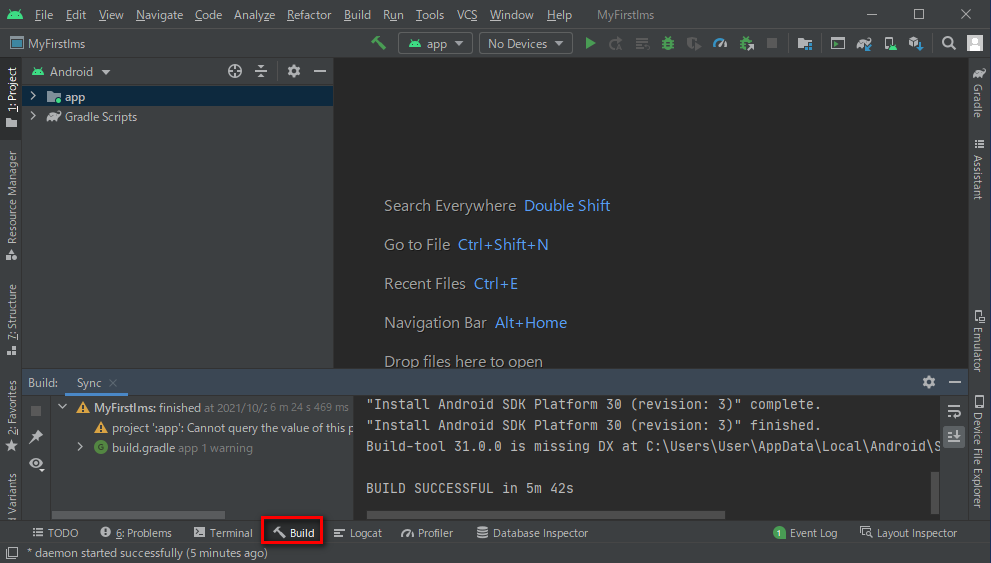Toggle the 1: Project tool window
Viewport: 991px width, 563px height.
tap(11, 97)
